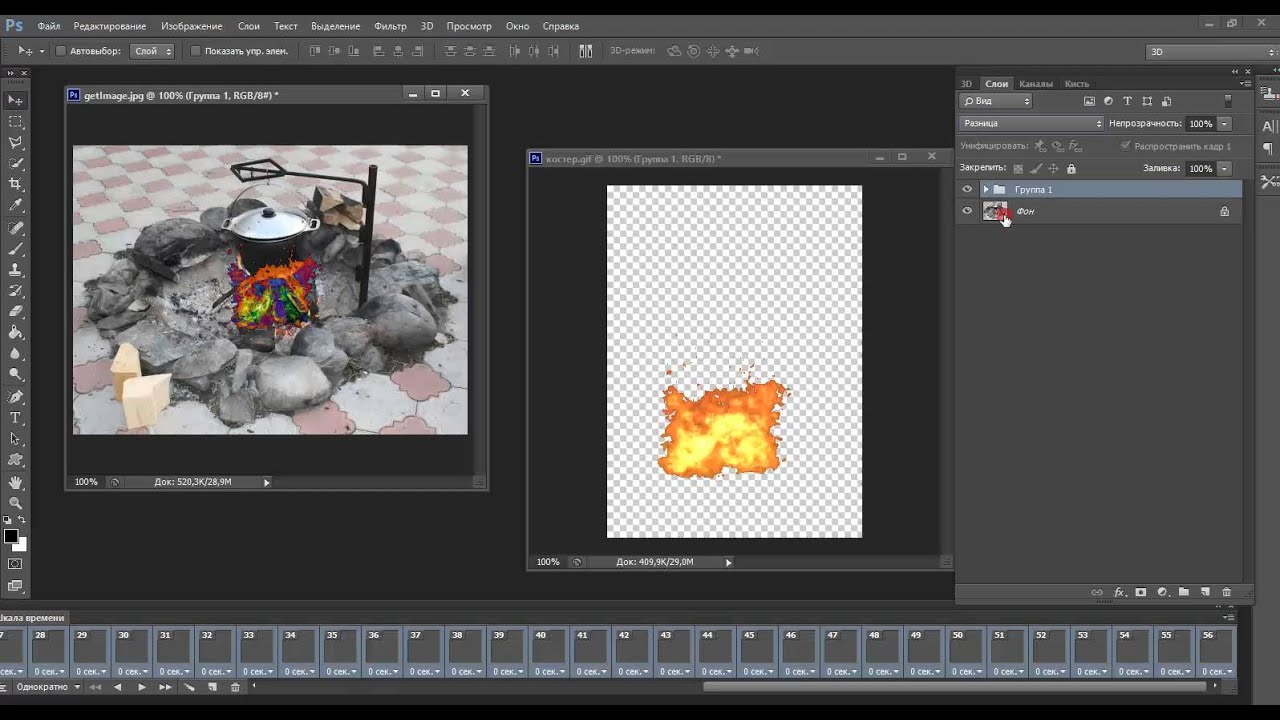Screen dimensions: 1280x720
Task: Select the Blur tool
Action: click(15, 353)
